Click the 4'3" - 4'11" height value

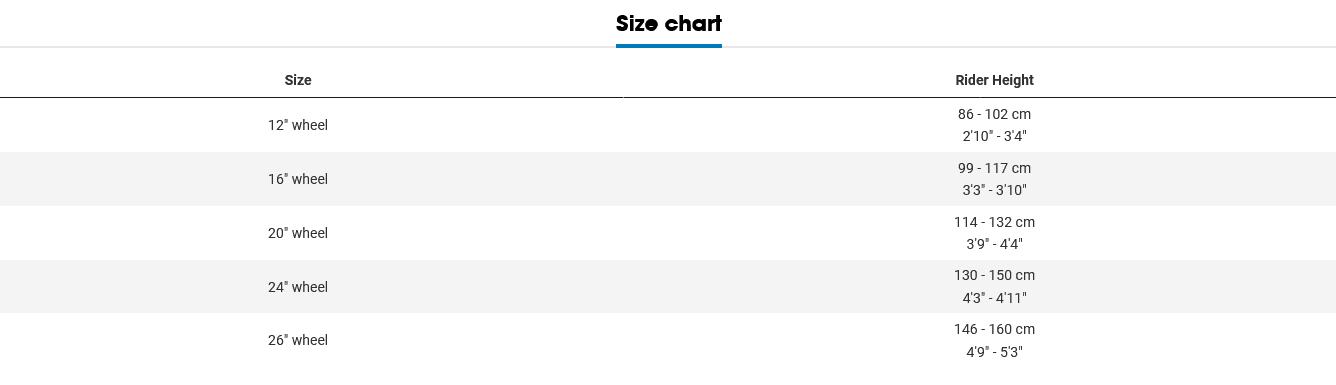pos(994,298)
